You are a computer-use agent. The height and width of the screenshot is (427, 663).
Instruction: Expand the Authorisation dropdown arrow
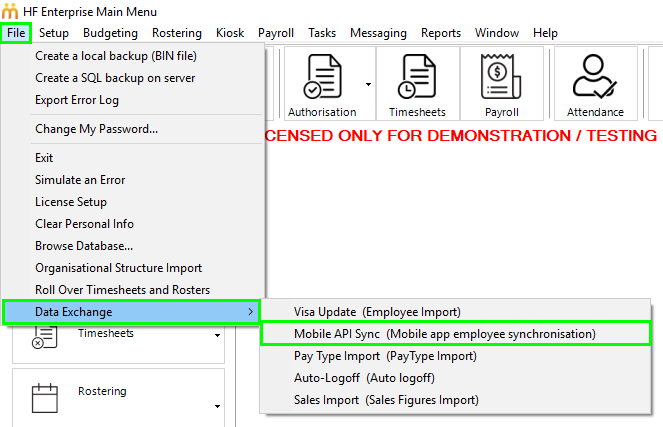pos(369,84)
